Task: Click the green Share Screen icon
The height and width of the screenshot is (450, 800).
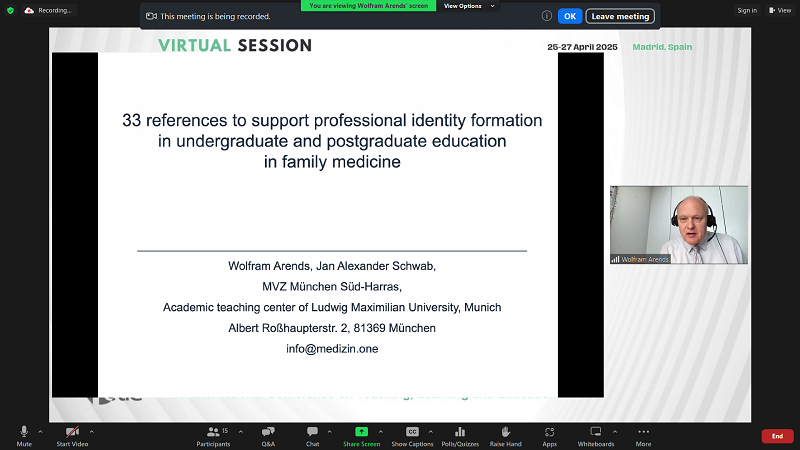Action: (x=361, y=432)
